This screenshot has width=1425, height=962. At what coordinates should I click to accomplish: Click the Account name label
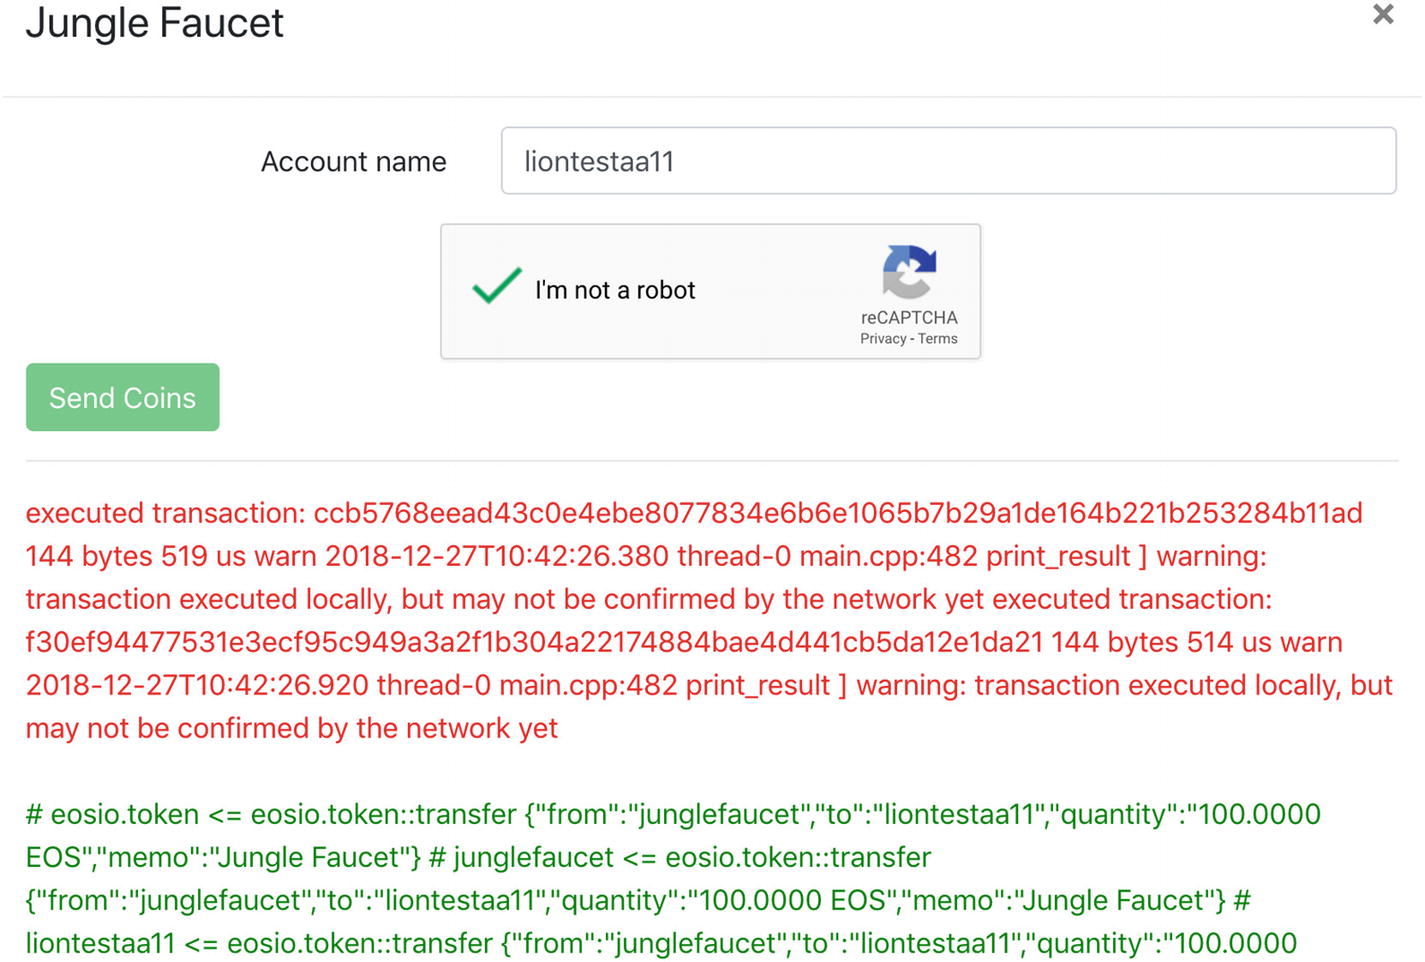click(x=354, y=161)
